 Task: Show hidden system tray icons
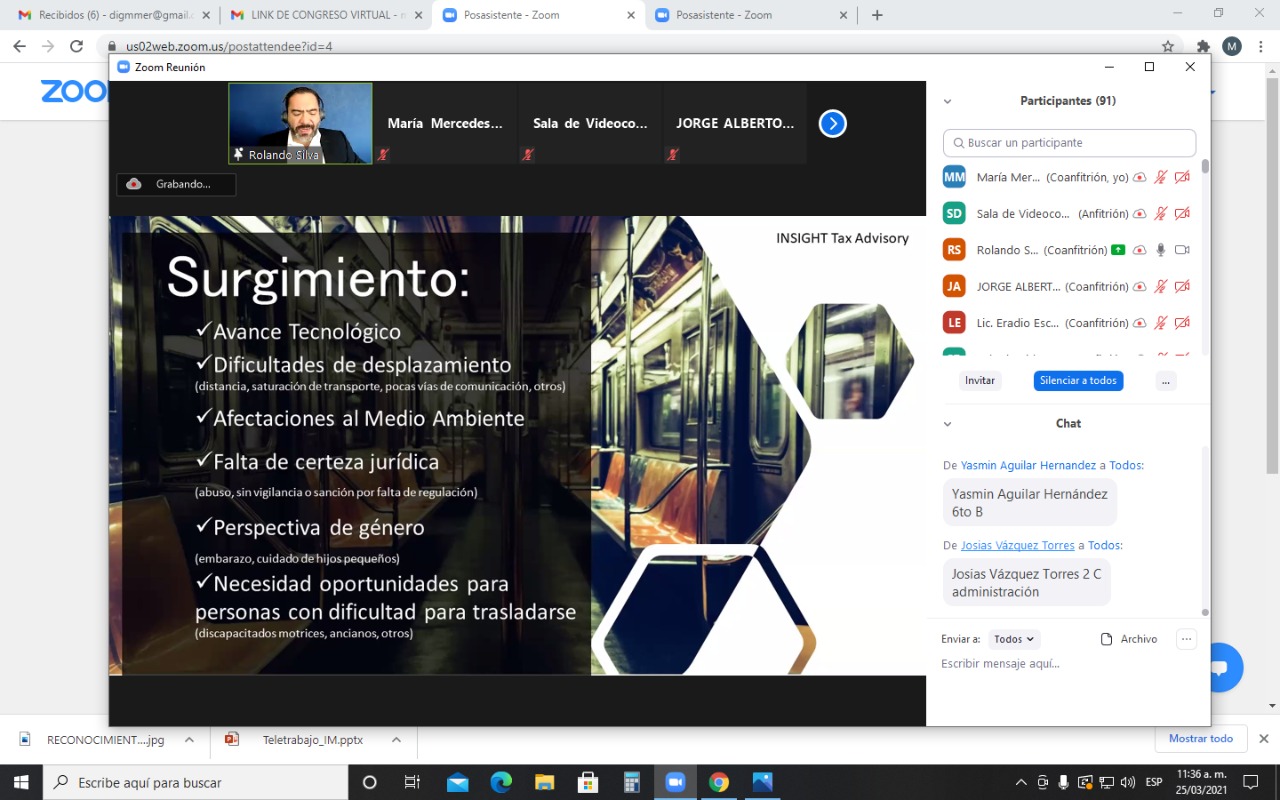[x=1021, y=782]
